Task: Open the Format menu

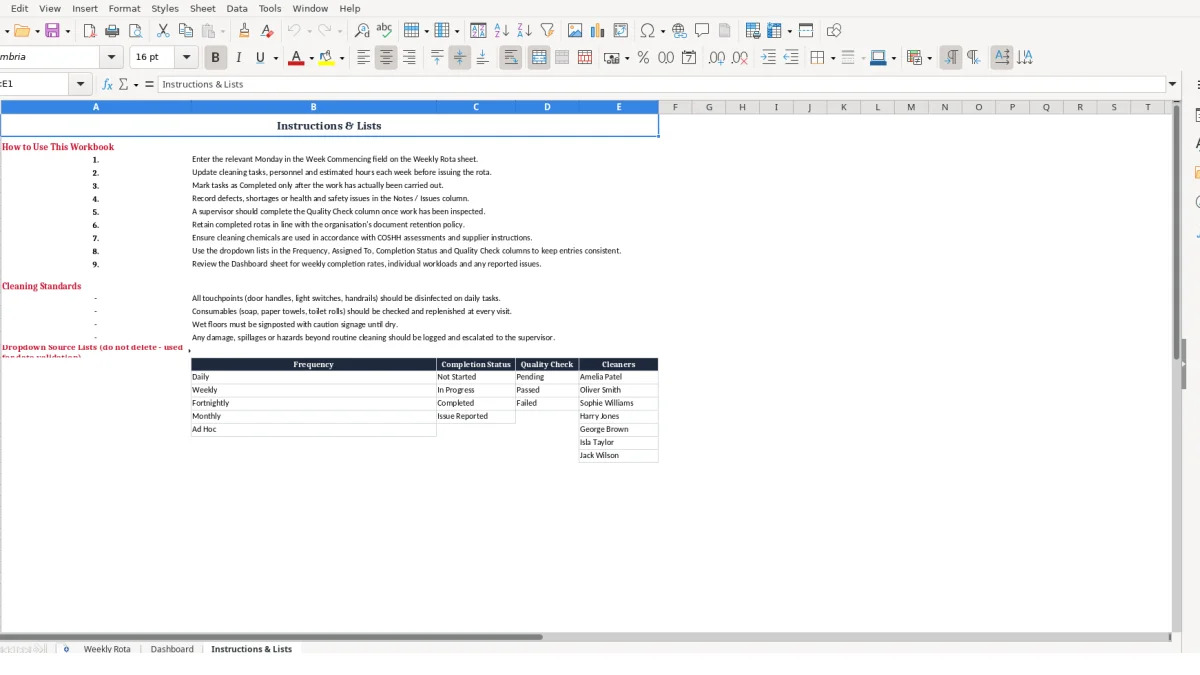Action: [124, 8]
